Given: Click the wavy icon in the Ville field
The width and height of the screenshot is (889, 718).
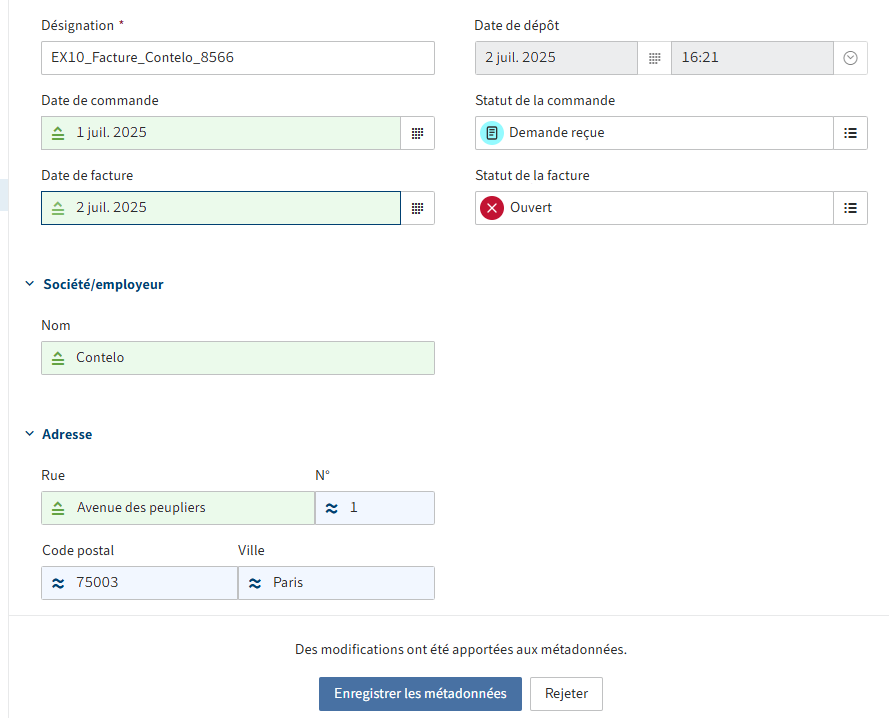Looking at the screenshot, I should [x=255, y=583].
